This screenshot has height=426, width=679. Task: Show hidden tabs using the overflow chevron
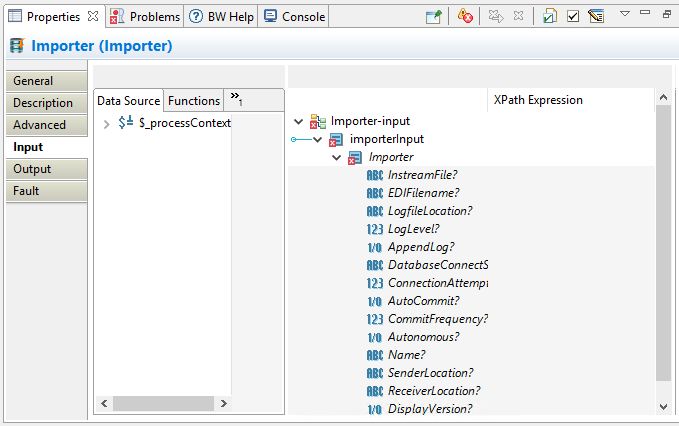pos(237,99)
